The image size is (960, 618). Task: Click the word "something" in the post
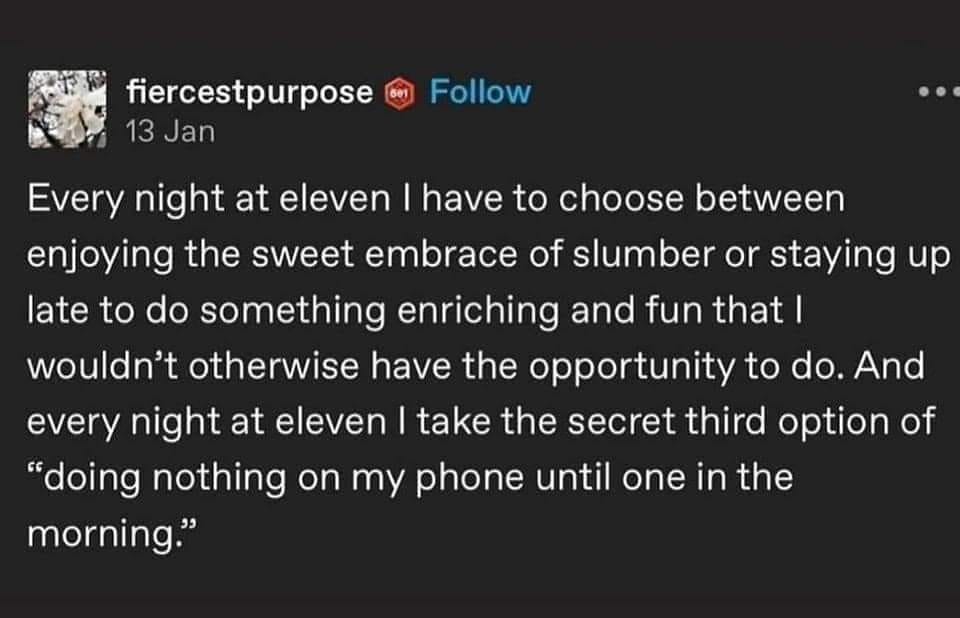(x=276, y=310)
